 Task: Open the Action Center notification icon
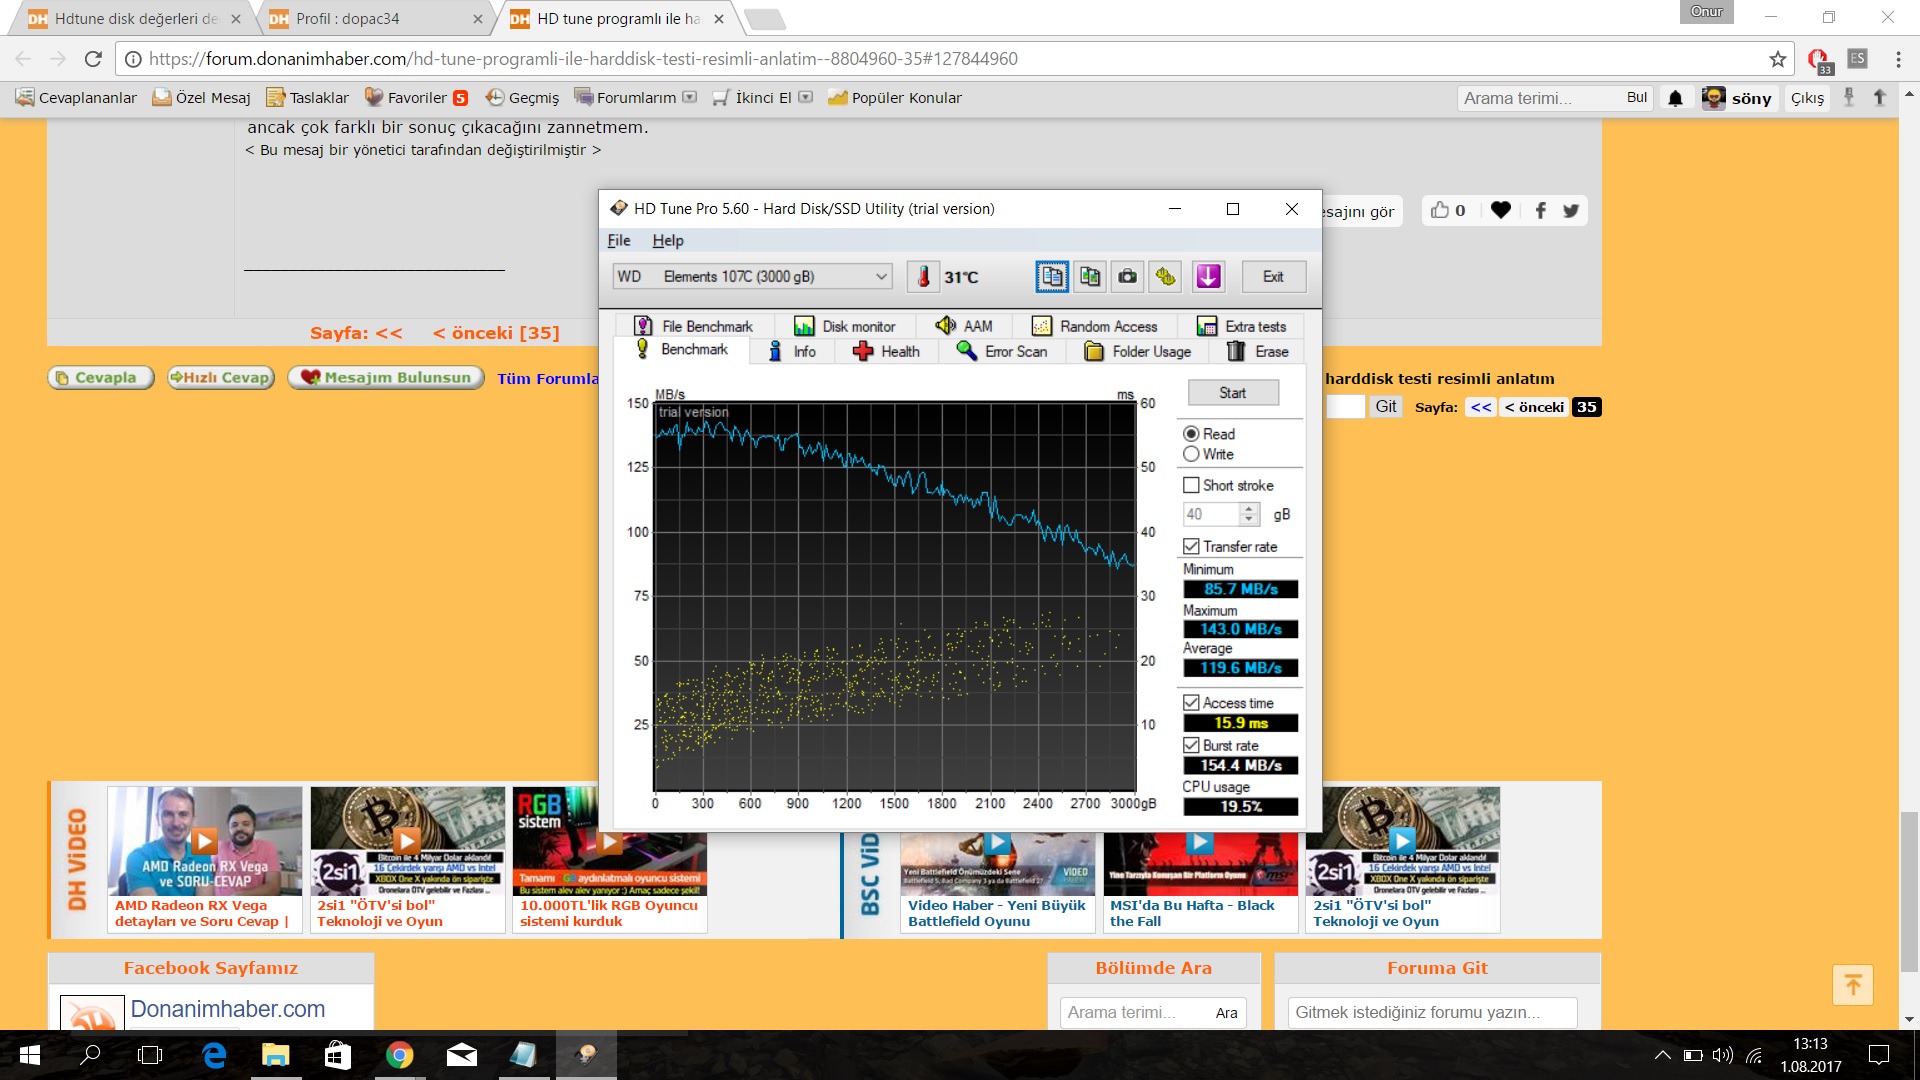[x=1879, y=1055]
